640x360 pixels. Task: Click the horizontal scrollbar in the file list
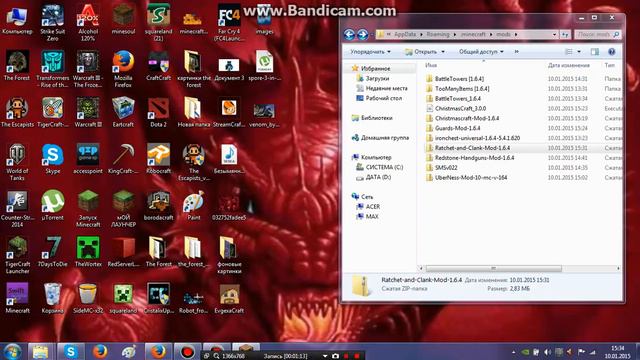pyautogui.click(x=493, y=268)
